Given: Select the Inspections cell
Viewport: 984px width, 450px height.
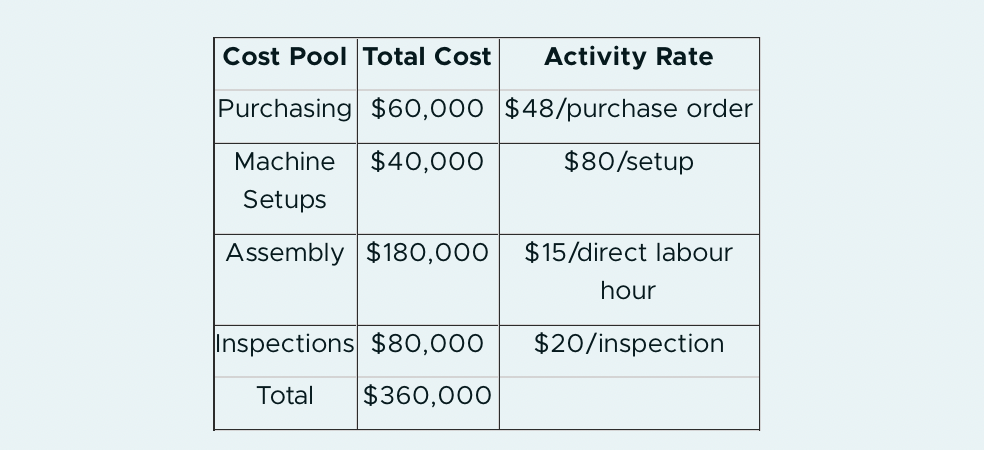Looking at the screenshot, I should [x=286, y=351].
